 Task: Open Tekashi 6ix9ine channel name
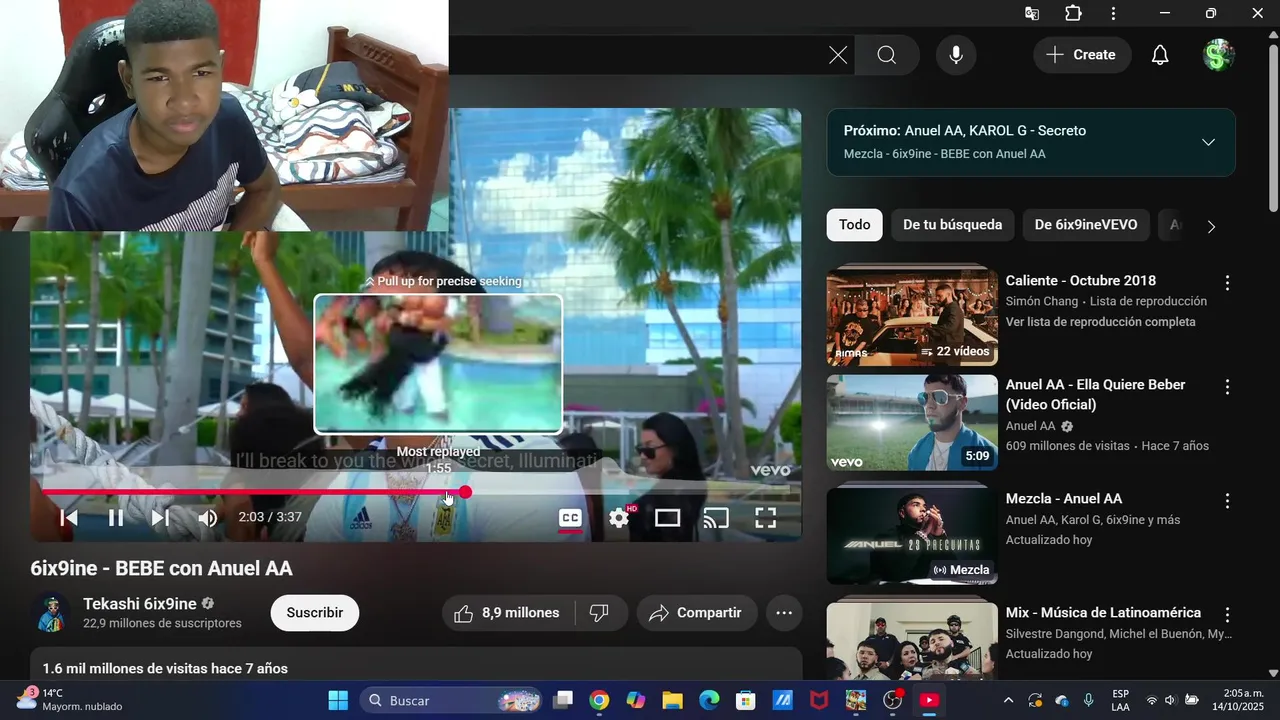pyautogui.click(x=140, y=604)
